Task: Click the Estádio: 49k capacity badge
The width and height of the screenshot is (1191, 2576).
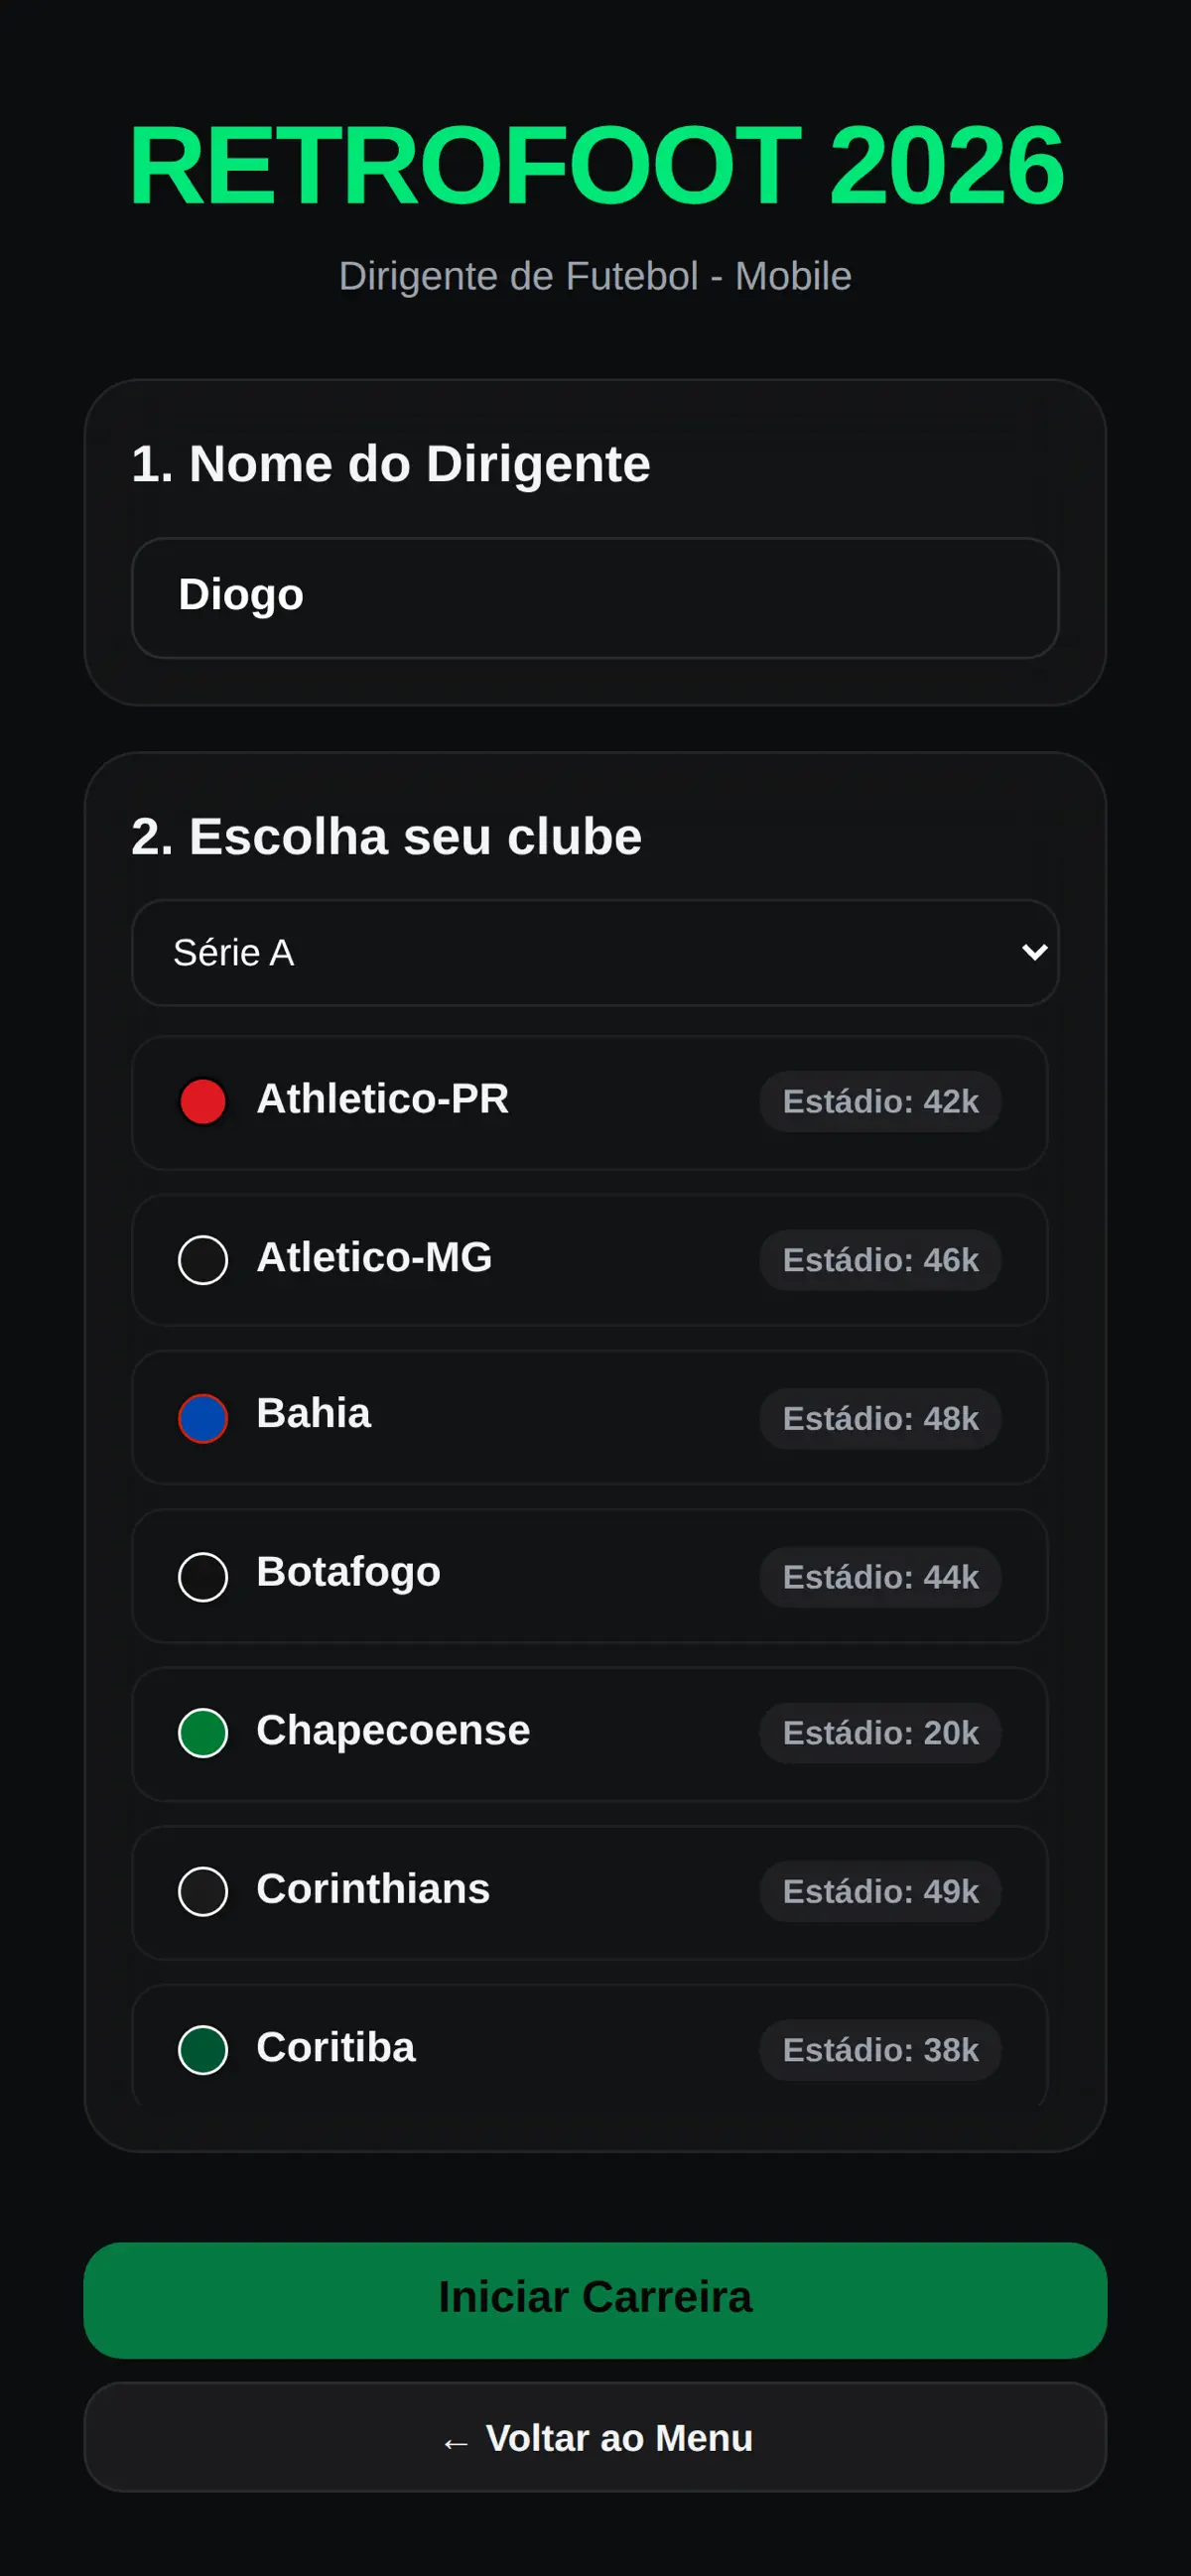Action: pos(880,1891)
